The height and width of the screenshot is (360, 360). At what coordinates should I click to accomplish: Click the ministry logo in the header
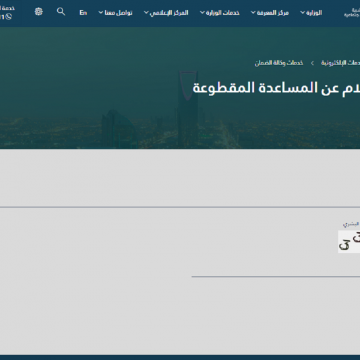[x=352, y=13]
